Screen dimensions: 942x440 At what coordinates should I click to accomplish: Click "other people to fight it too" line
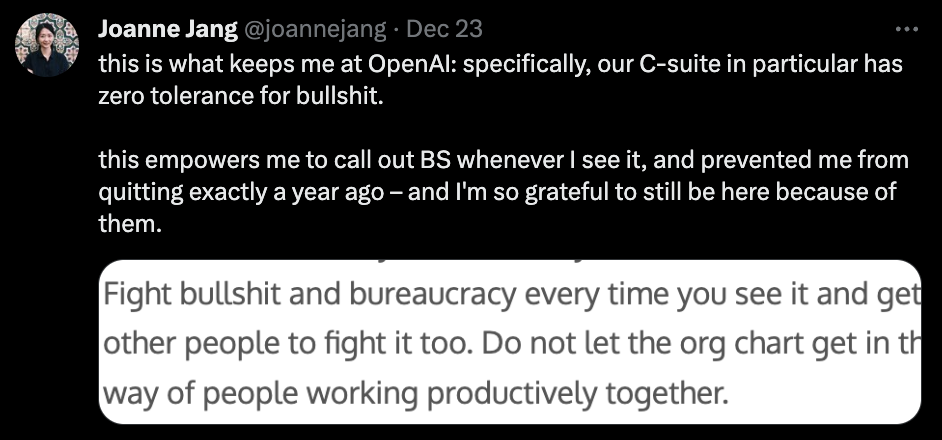(x=280, y=344)
